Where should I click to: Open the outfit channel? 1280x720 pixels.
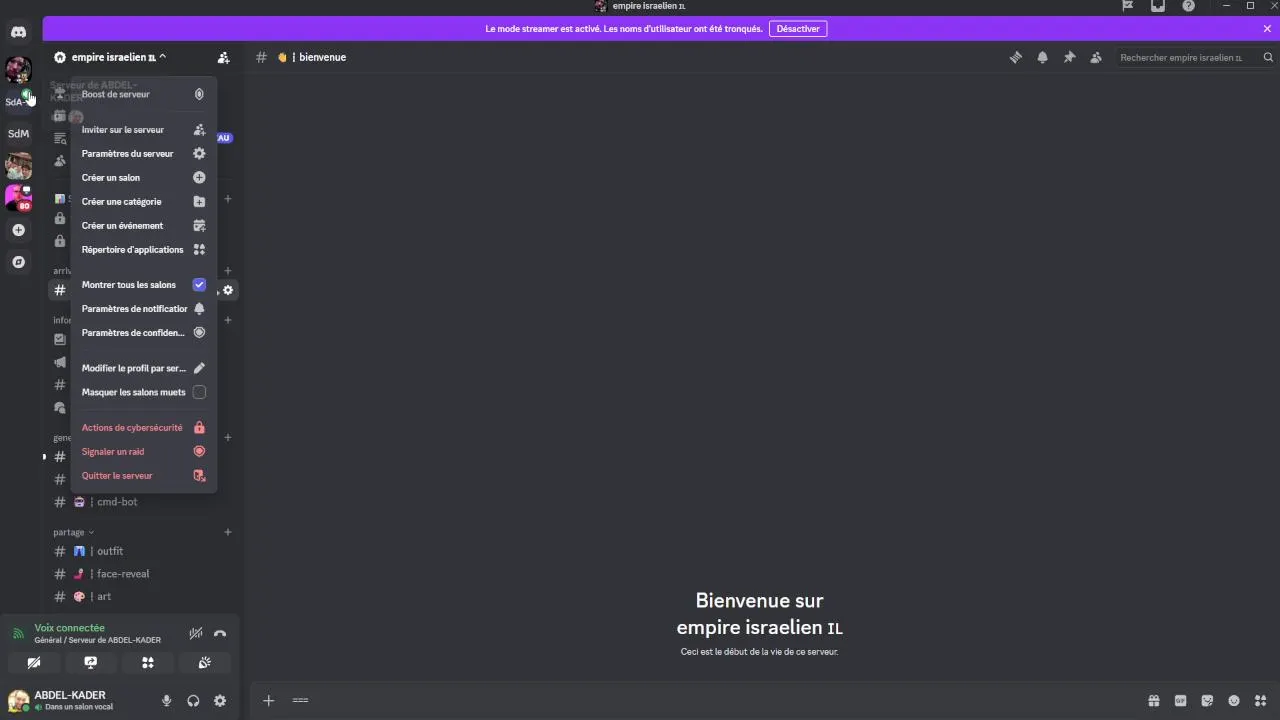(x=142, y=551)
